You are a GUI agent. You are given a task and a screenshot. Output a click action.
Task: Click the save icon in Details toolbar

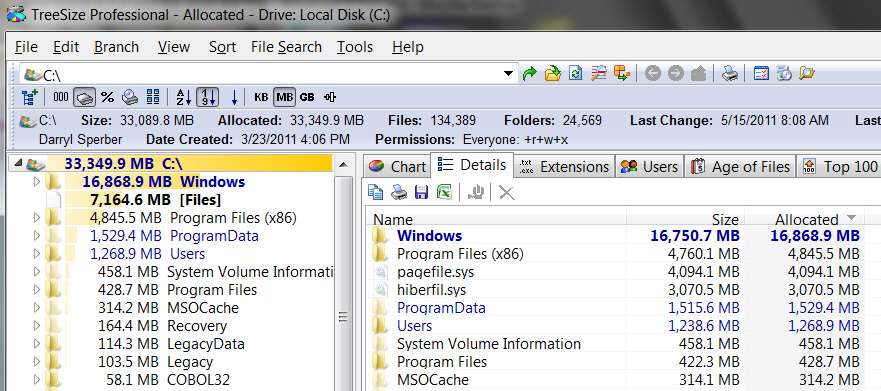click(x=421, y=192)
